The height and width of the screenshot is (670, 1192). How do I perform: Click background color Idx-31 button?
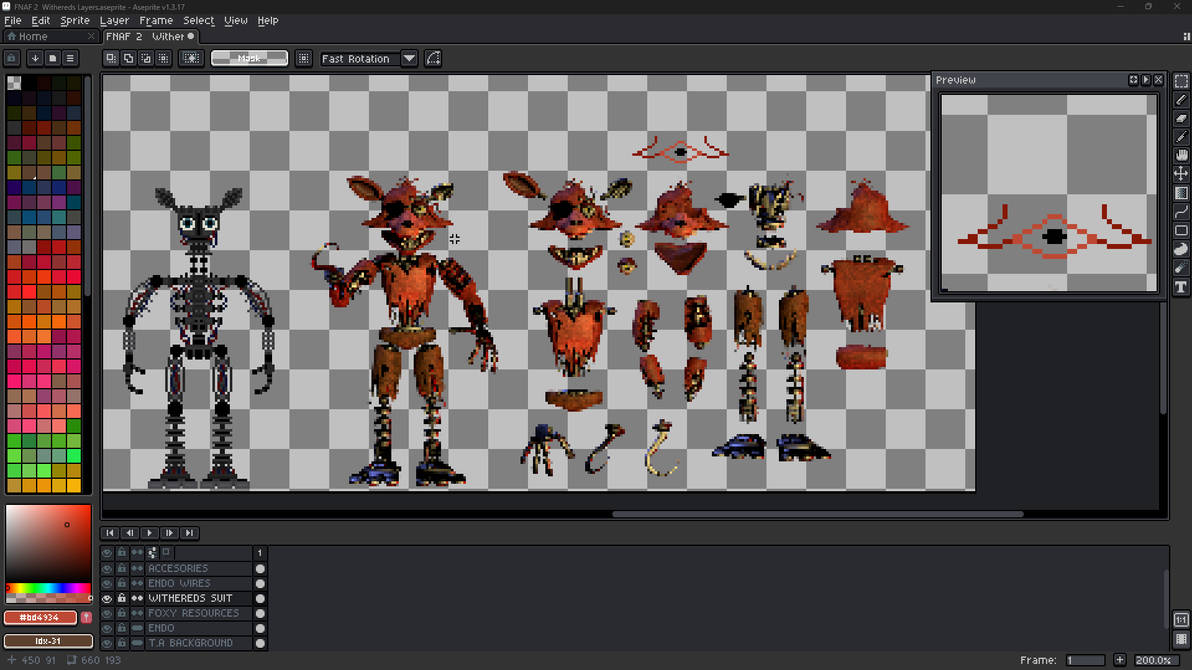tap(48, 641)
